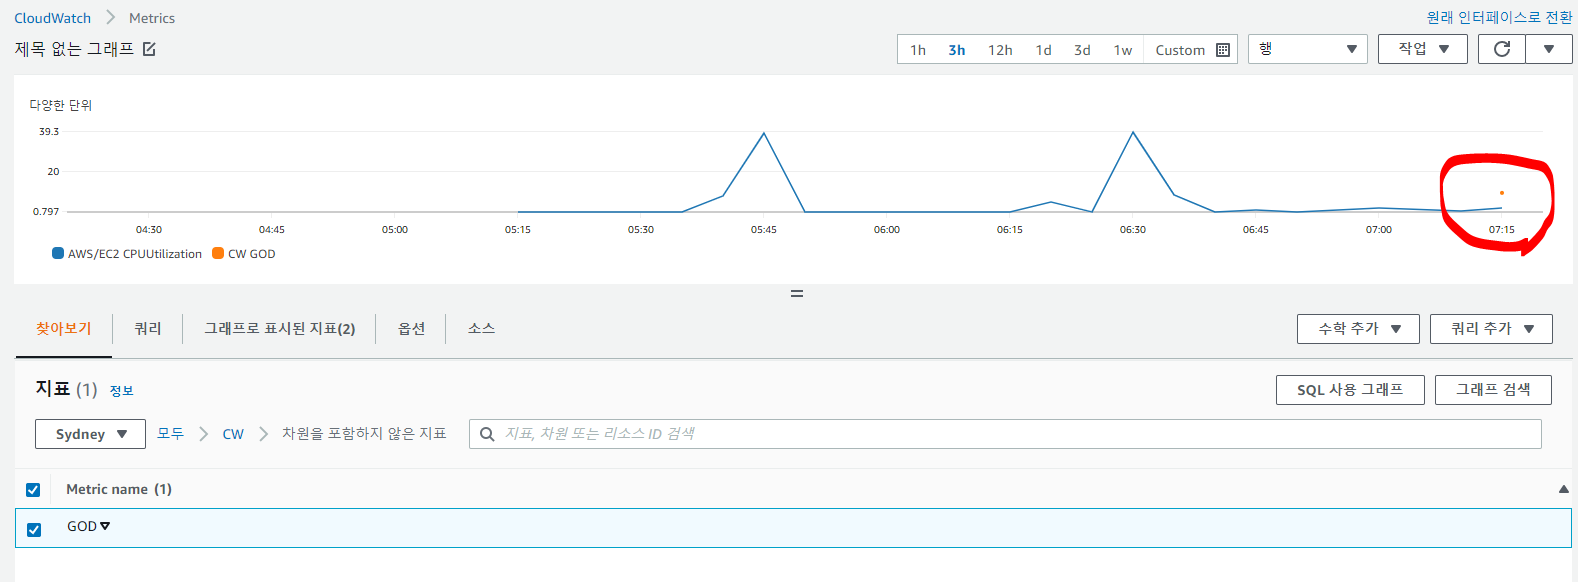1578x582 pixels.
Task: Select the 1h time range
Action: [x=918, y=50]
